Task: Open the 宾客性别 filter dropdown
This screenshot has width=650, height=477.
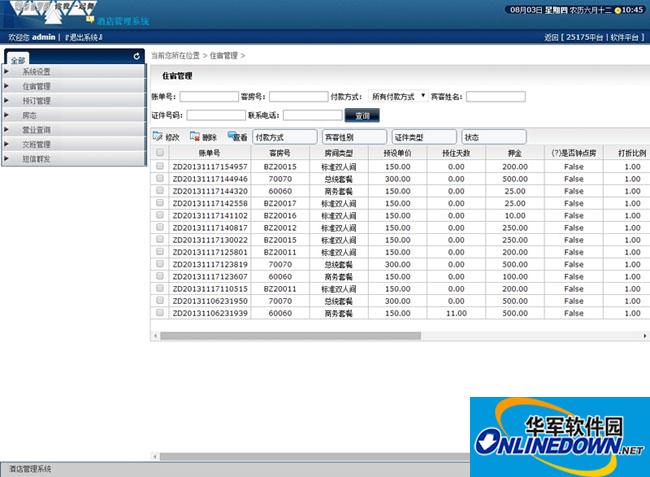Action: click(x=354, y=137)
